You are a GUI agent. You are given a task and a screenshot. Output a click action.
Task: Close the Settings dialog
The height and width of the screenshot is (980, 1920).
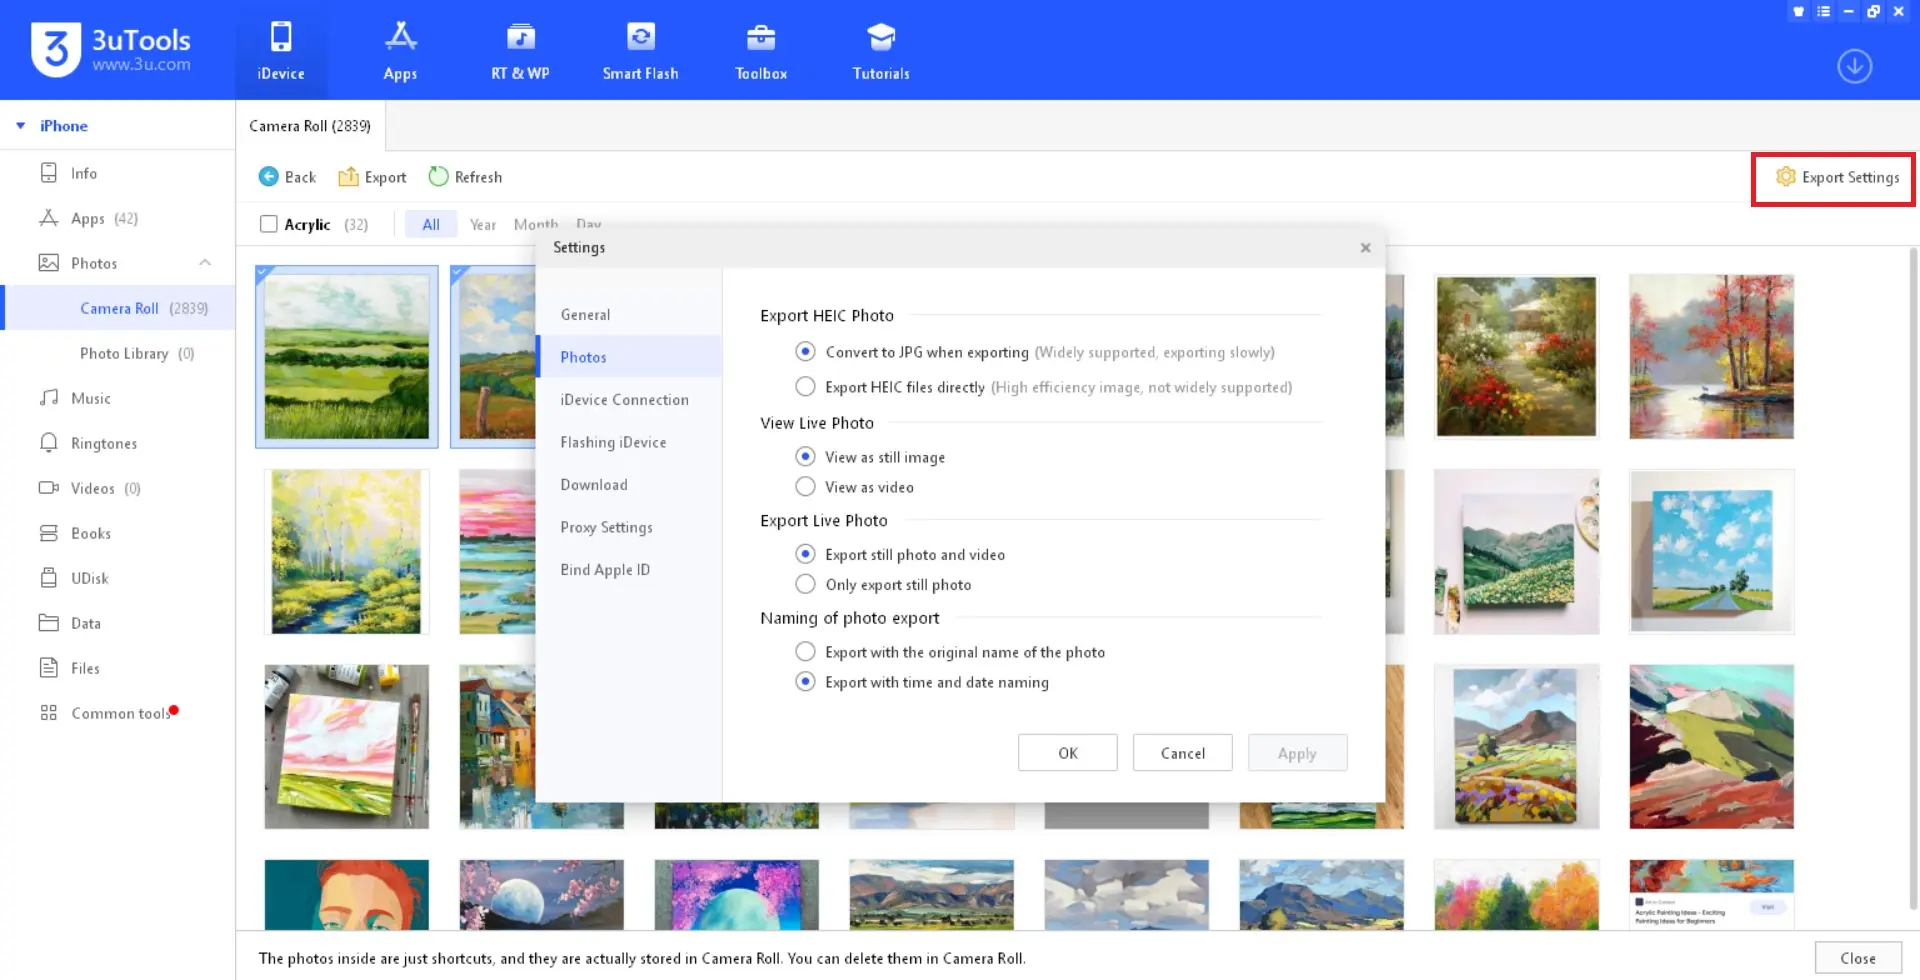pos(1365,247)
